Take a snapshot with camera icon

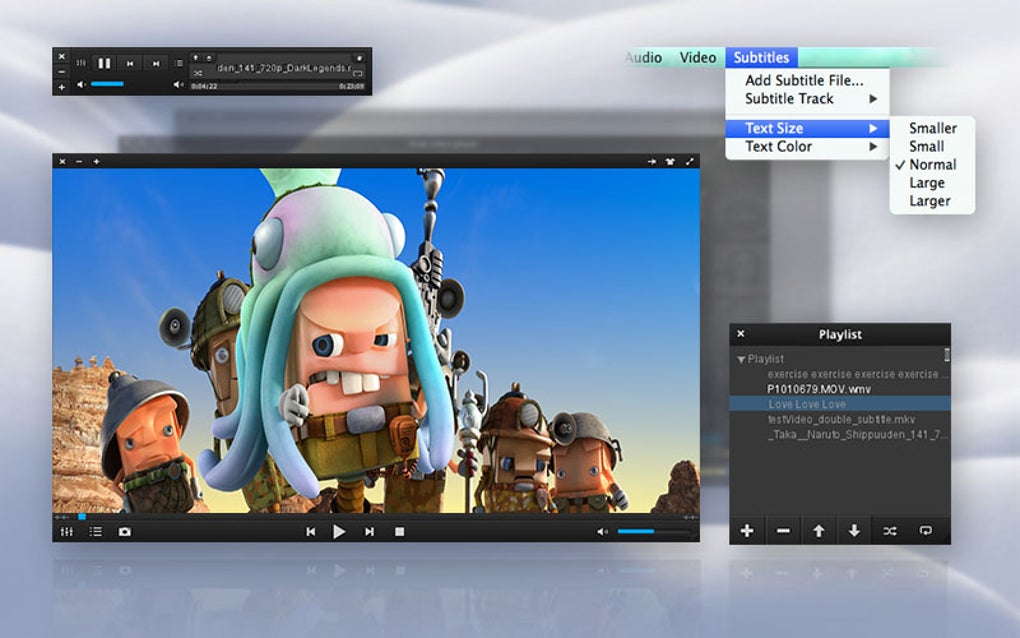(124, 532)
